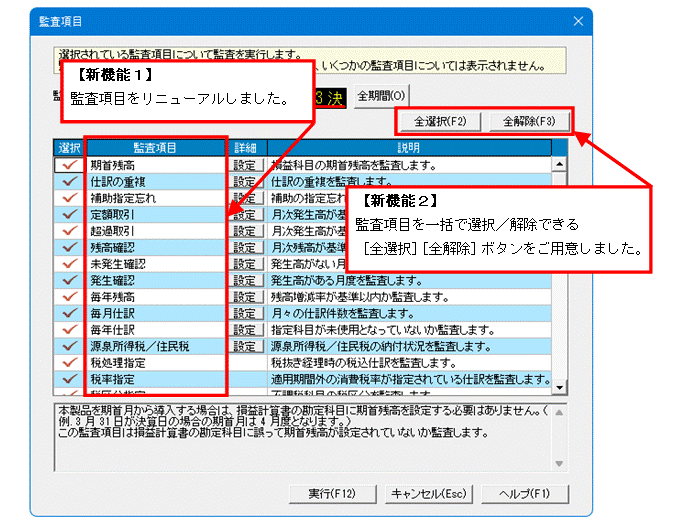The height and width of the screenshot is (526, 682).
Task: Click the 選択 column header
Action: tap(70, 148)
